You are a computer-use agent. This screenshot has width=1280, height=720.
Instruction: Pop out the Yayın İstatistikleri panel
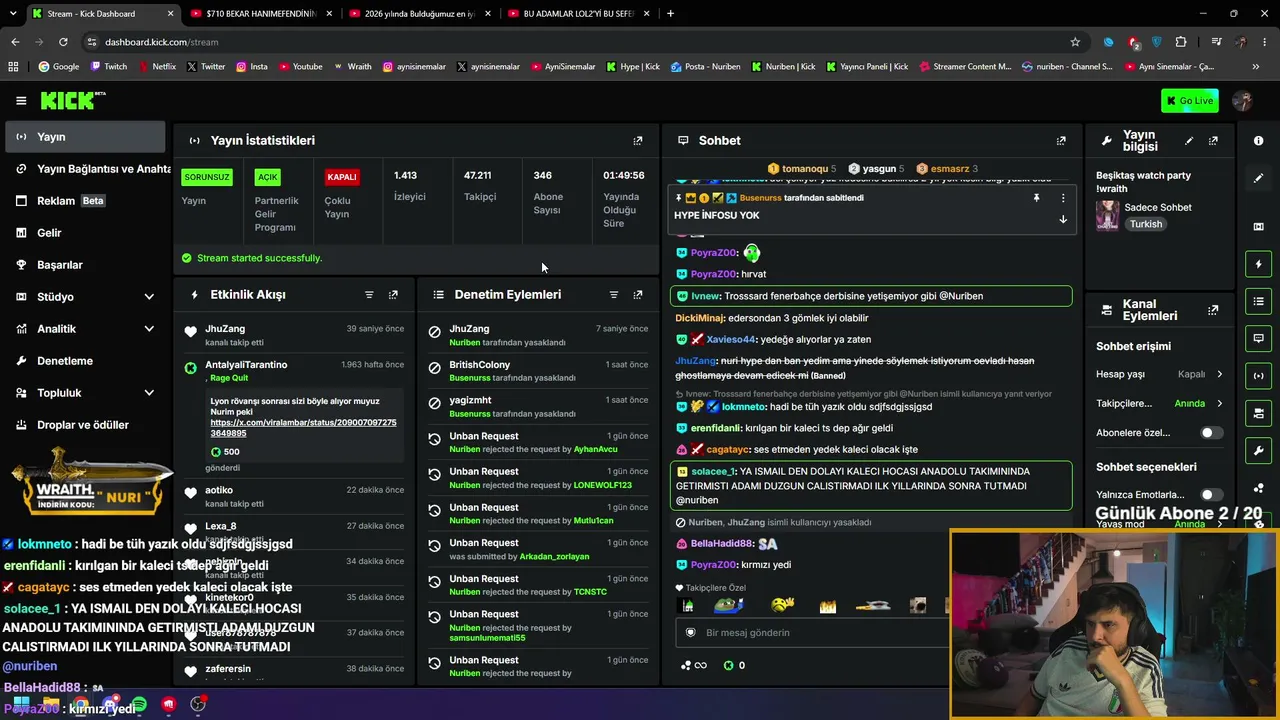pos(638,141)
